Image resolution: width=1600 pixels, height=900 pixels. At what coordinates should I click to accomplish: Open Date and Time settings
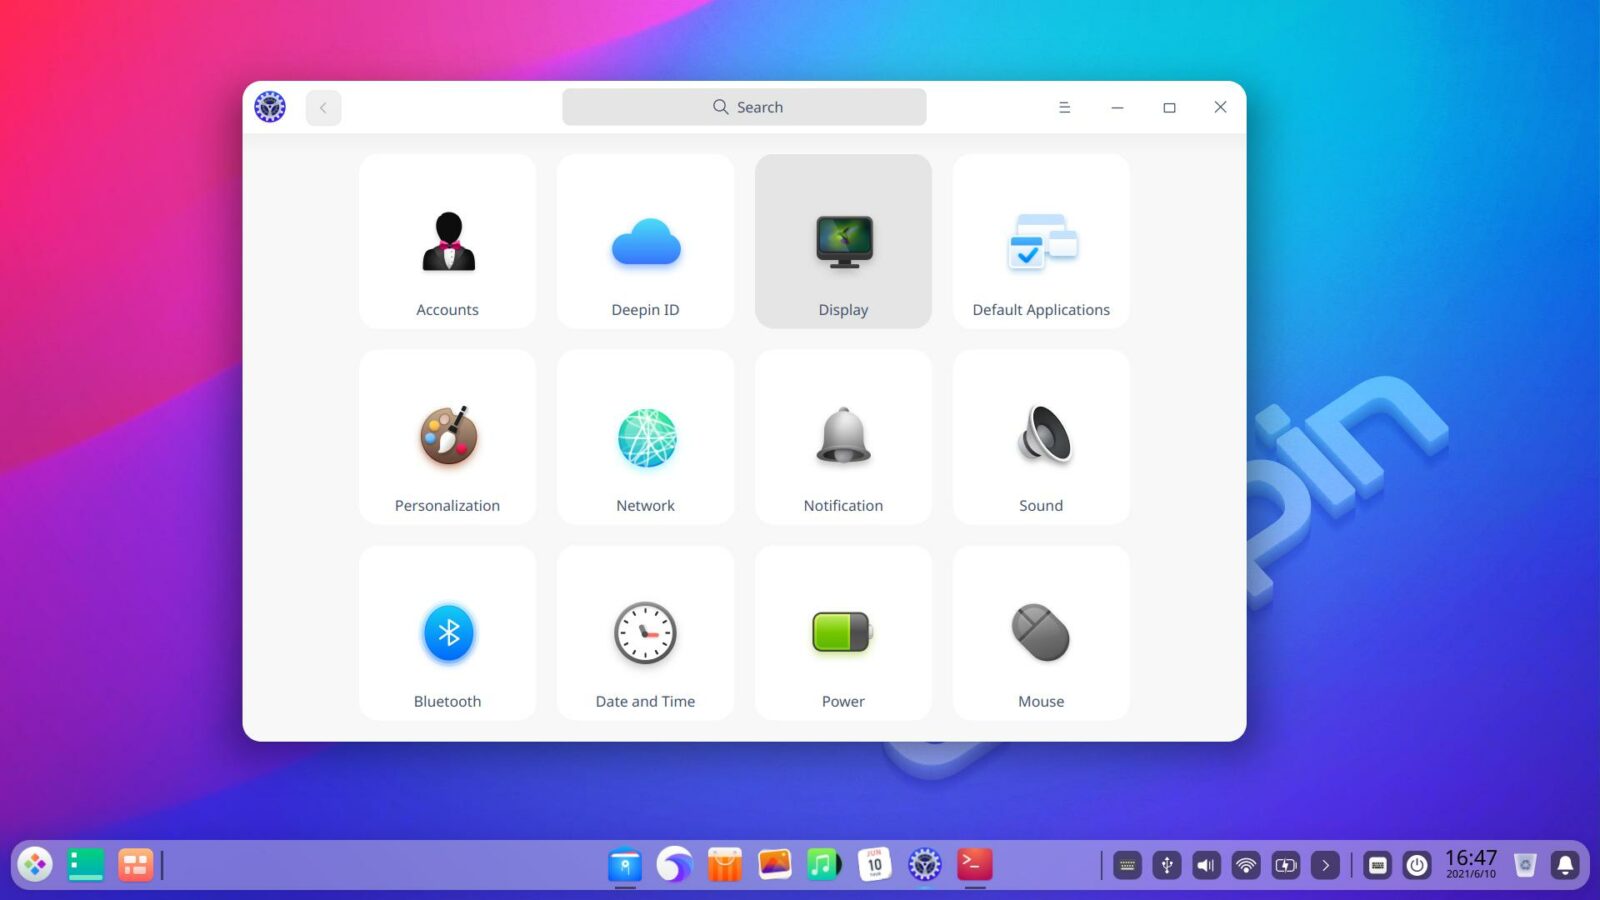(645, 633)
